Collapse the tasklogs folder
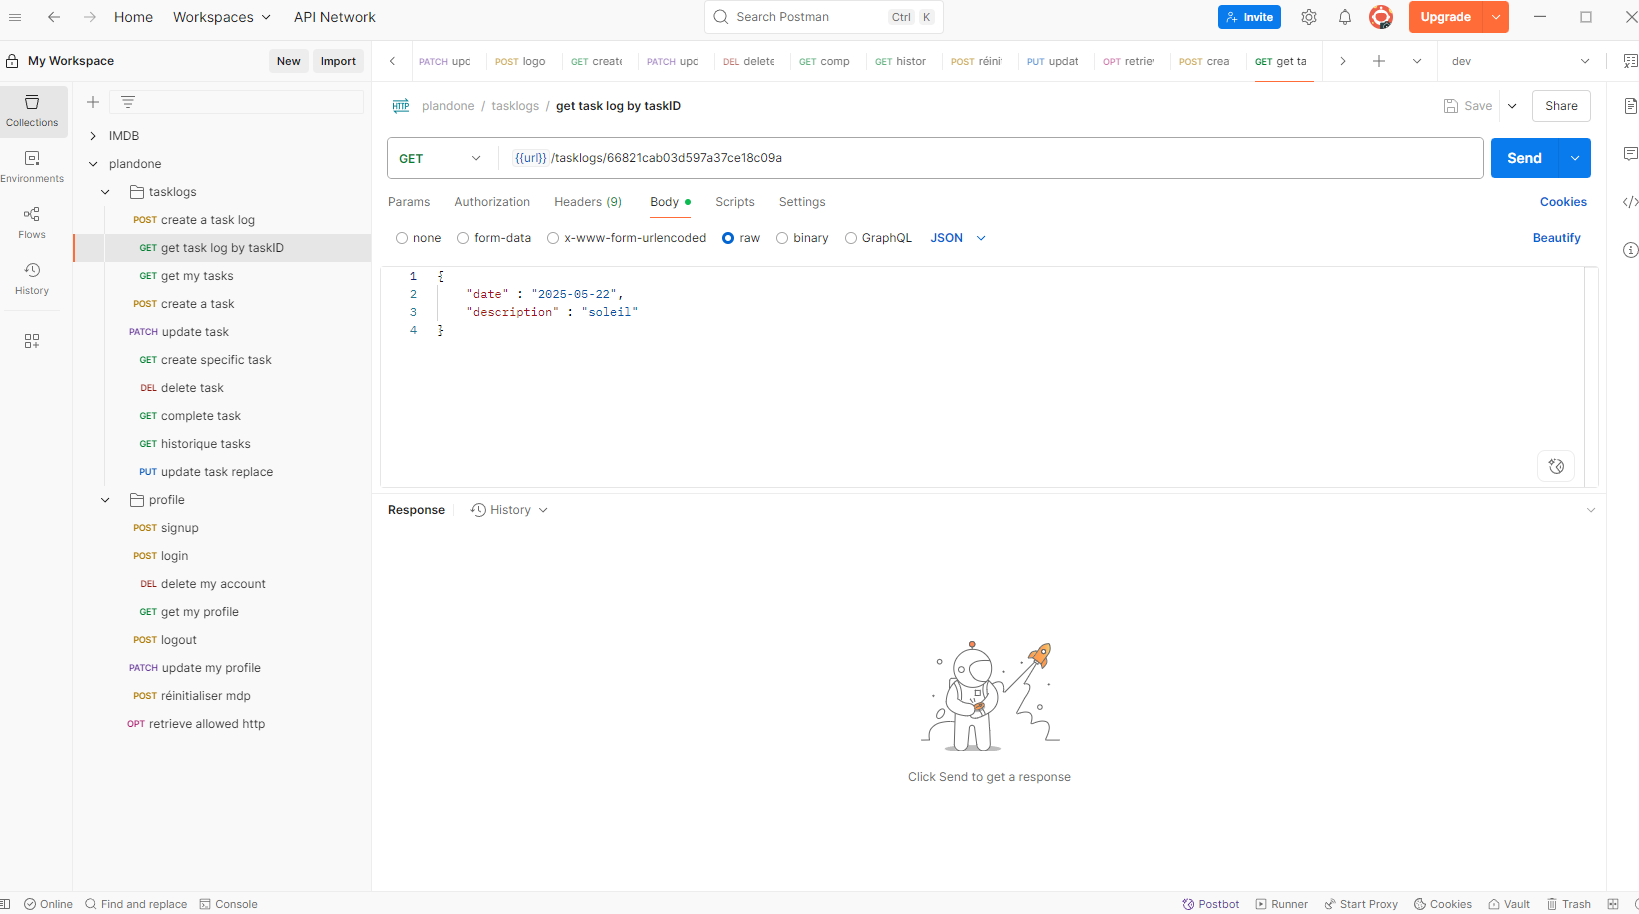 [105, 191]
